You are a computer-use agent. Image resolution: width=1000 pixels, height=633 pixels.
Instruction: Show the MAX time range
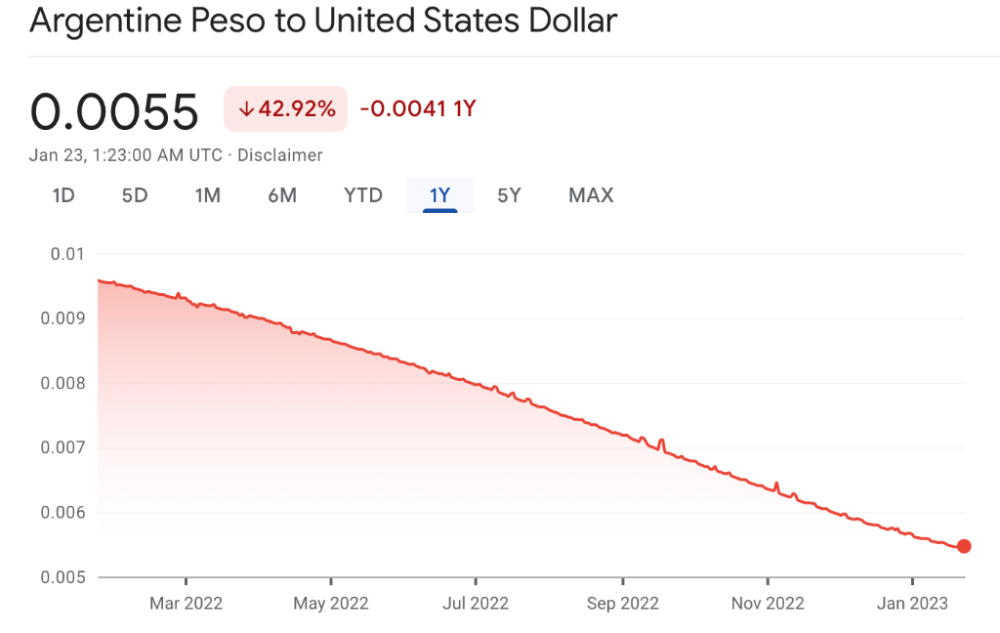click(591, 196)
